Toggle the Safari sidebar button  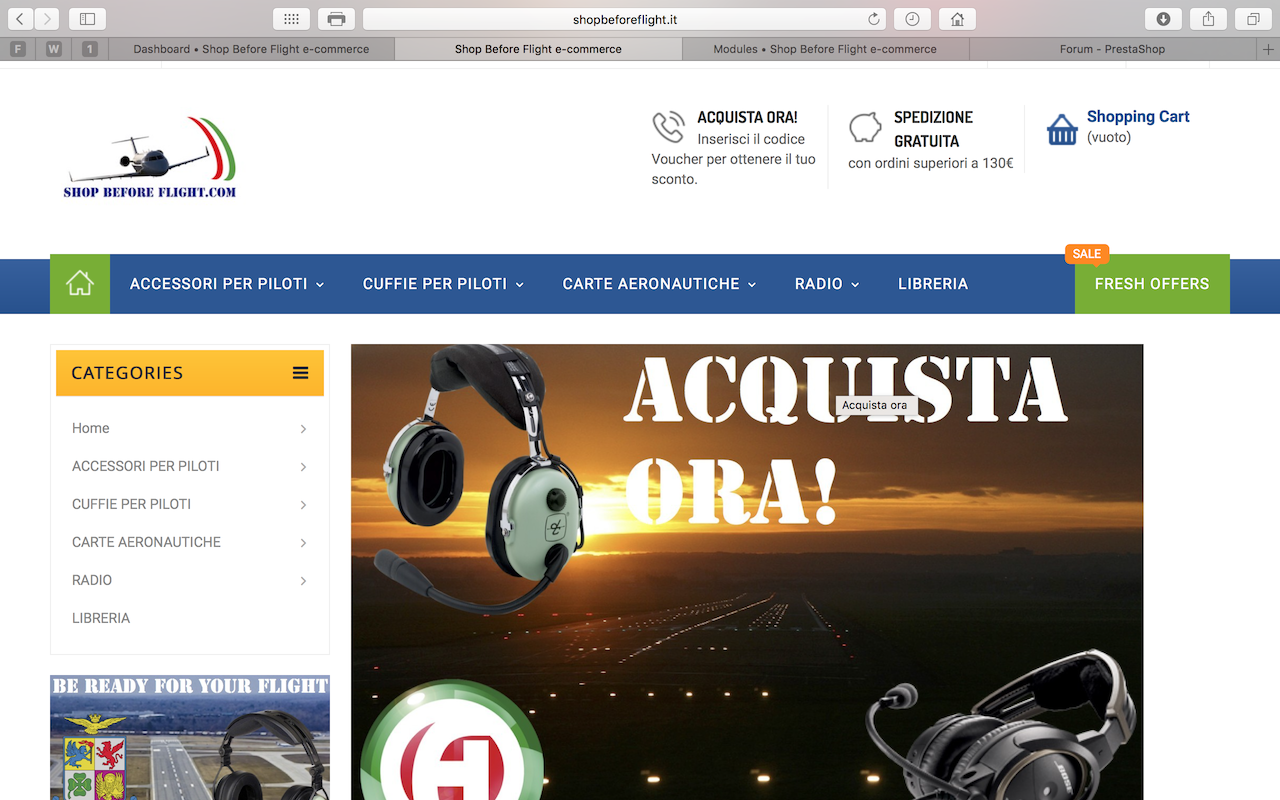(x=87, y=19)
